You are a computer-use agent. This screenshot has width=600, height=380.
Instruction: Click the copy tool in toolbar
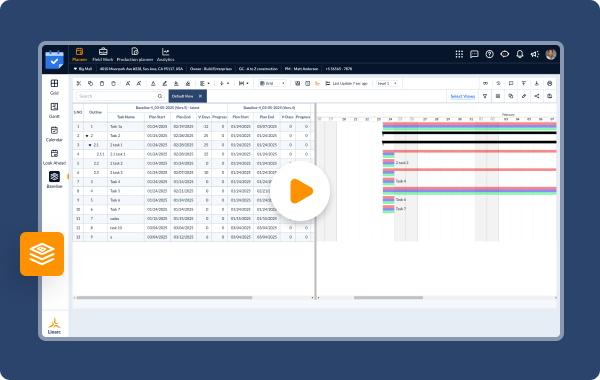tap(90, 83)
